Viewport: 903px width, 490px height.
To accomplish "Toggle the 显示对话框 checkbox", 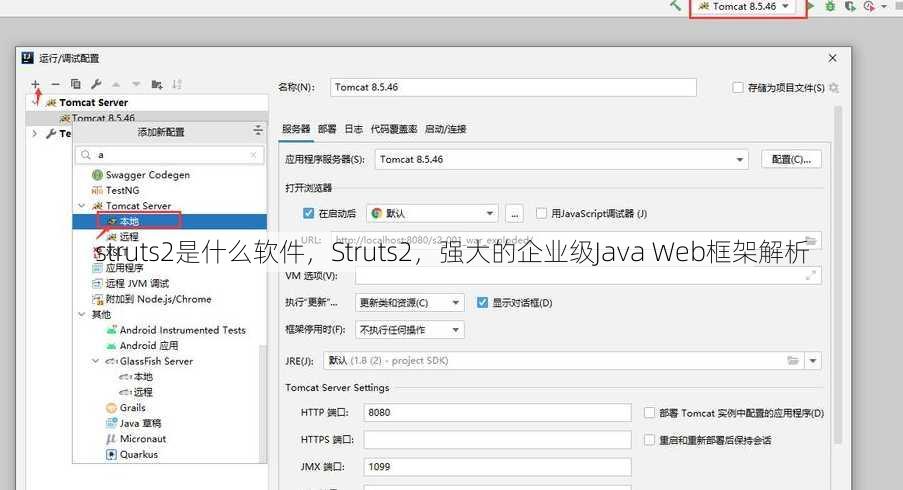I will (483, 302).
